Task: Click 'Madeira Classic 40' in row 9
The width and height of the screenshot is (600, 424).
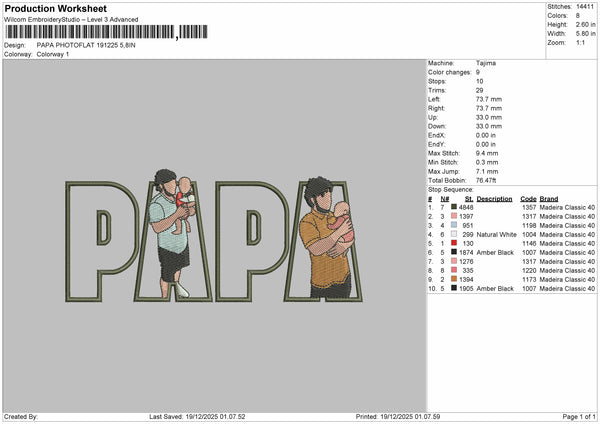Action: (567, 279)
